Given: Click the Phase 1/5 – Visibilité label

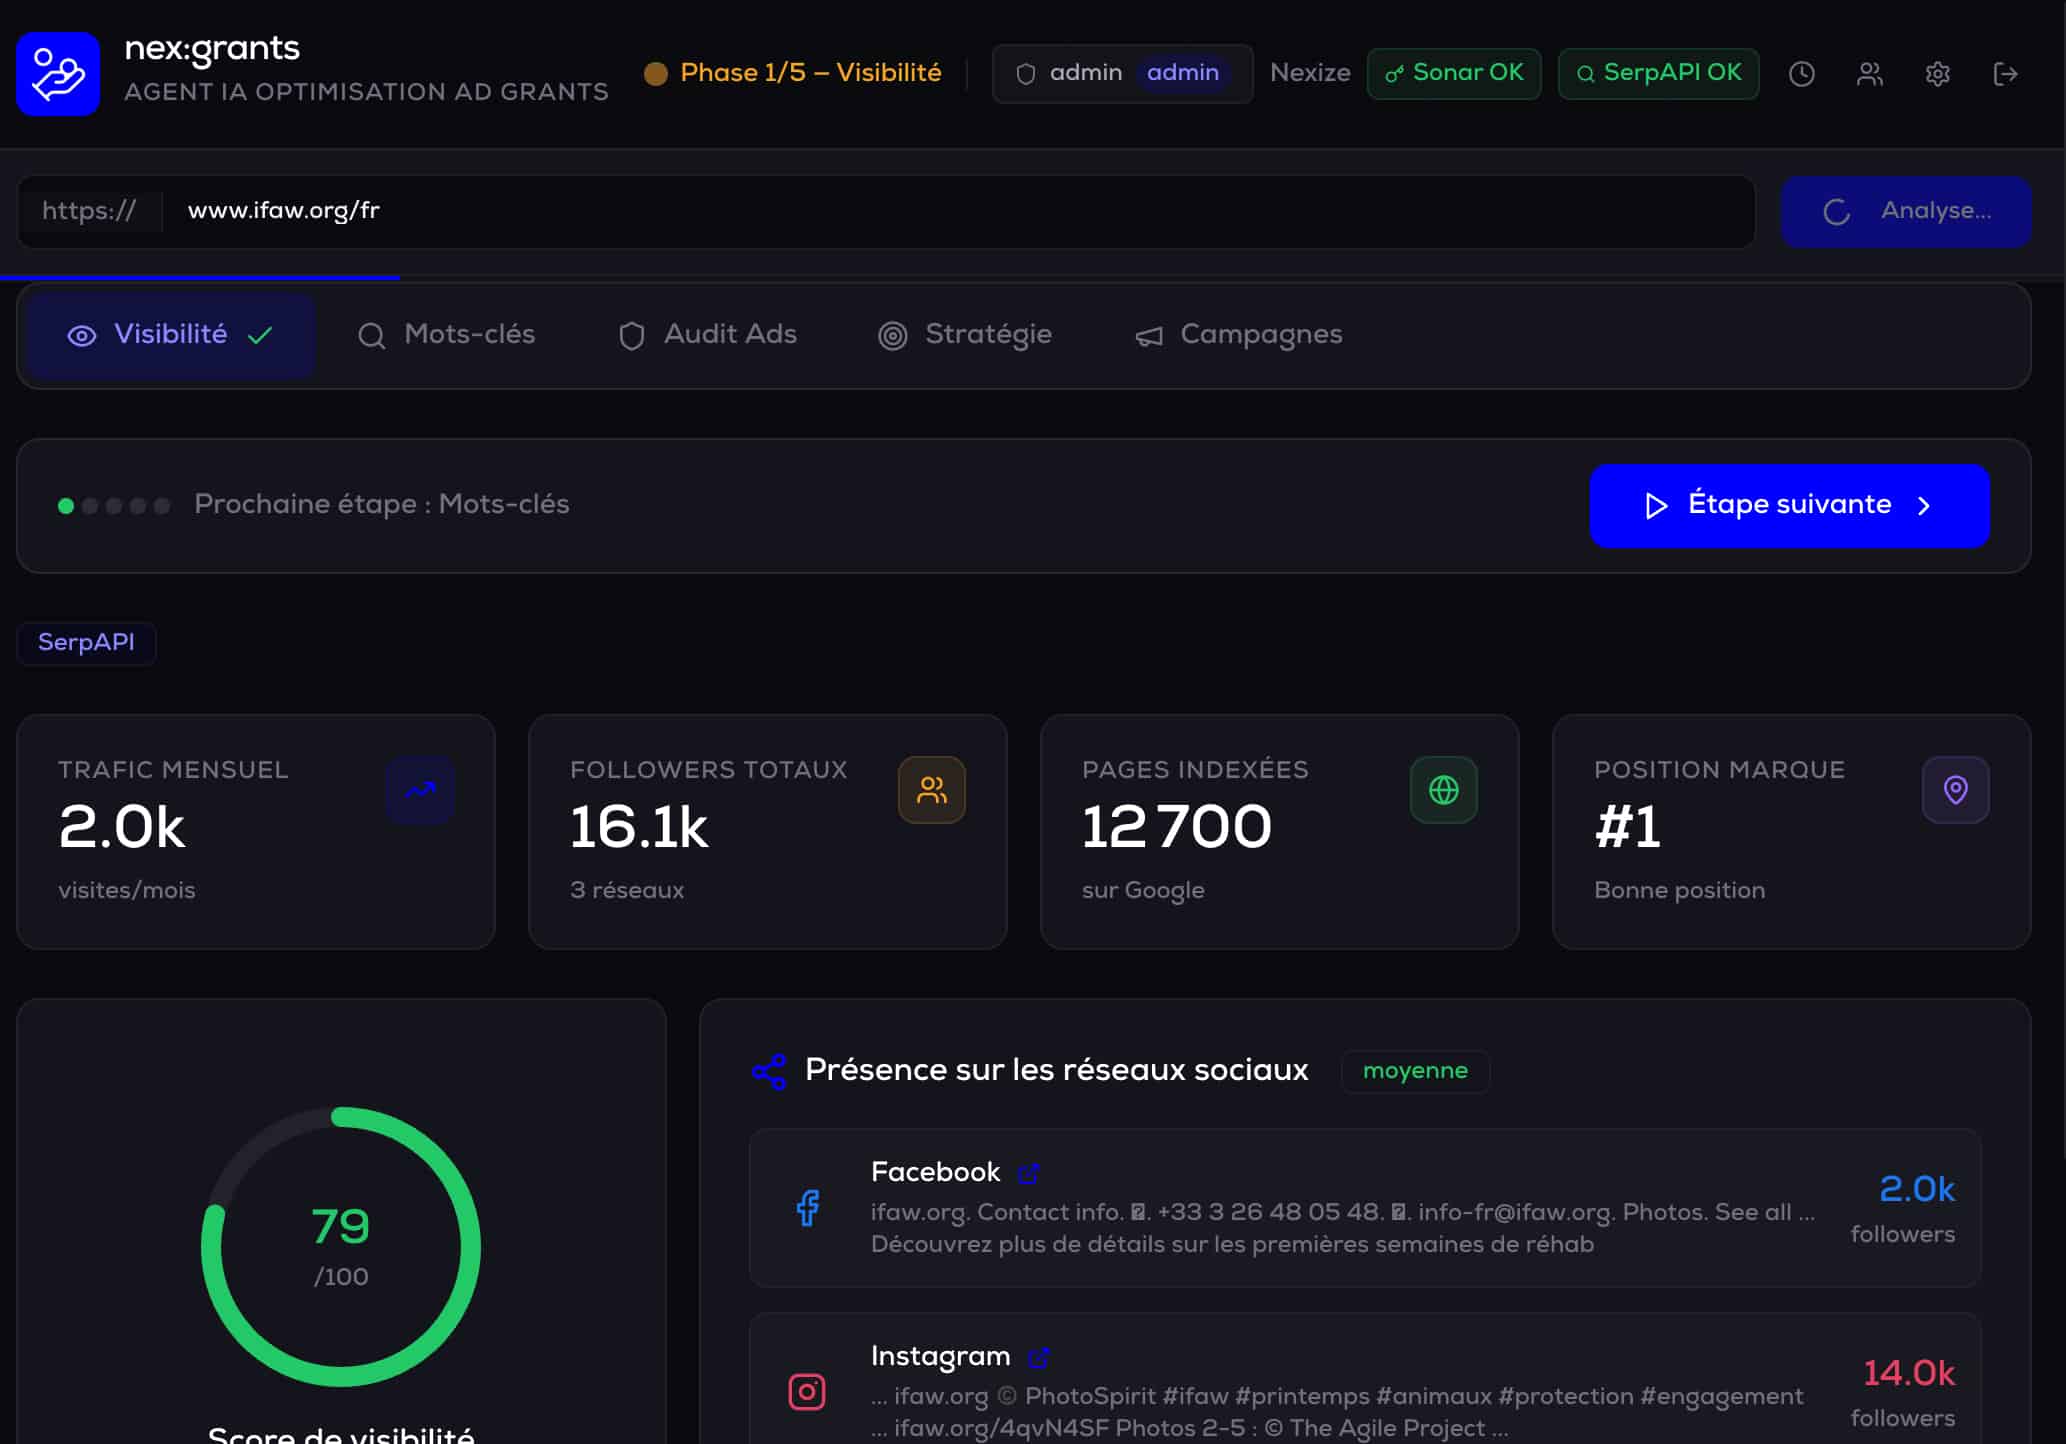Looking at the screenshot, I should pos(811,74).
